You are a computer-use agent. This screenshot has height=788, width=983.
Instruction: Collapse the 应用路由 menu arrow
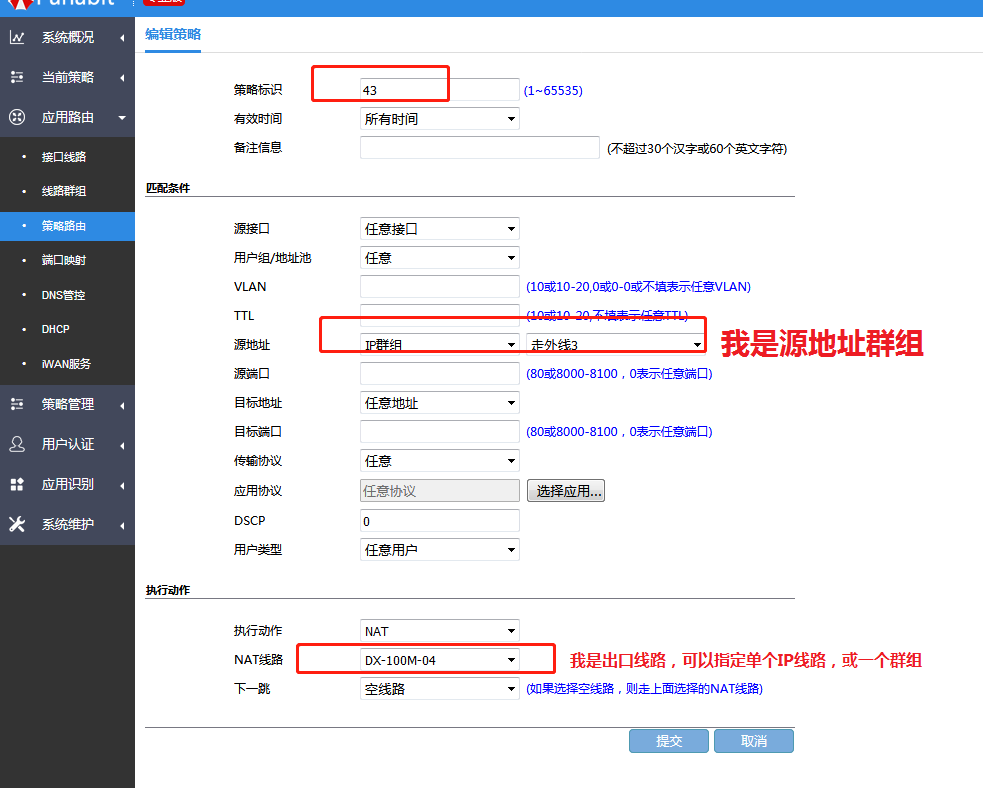point(122,118)
